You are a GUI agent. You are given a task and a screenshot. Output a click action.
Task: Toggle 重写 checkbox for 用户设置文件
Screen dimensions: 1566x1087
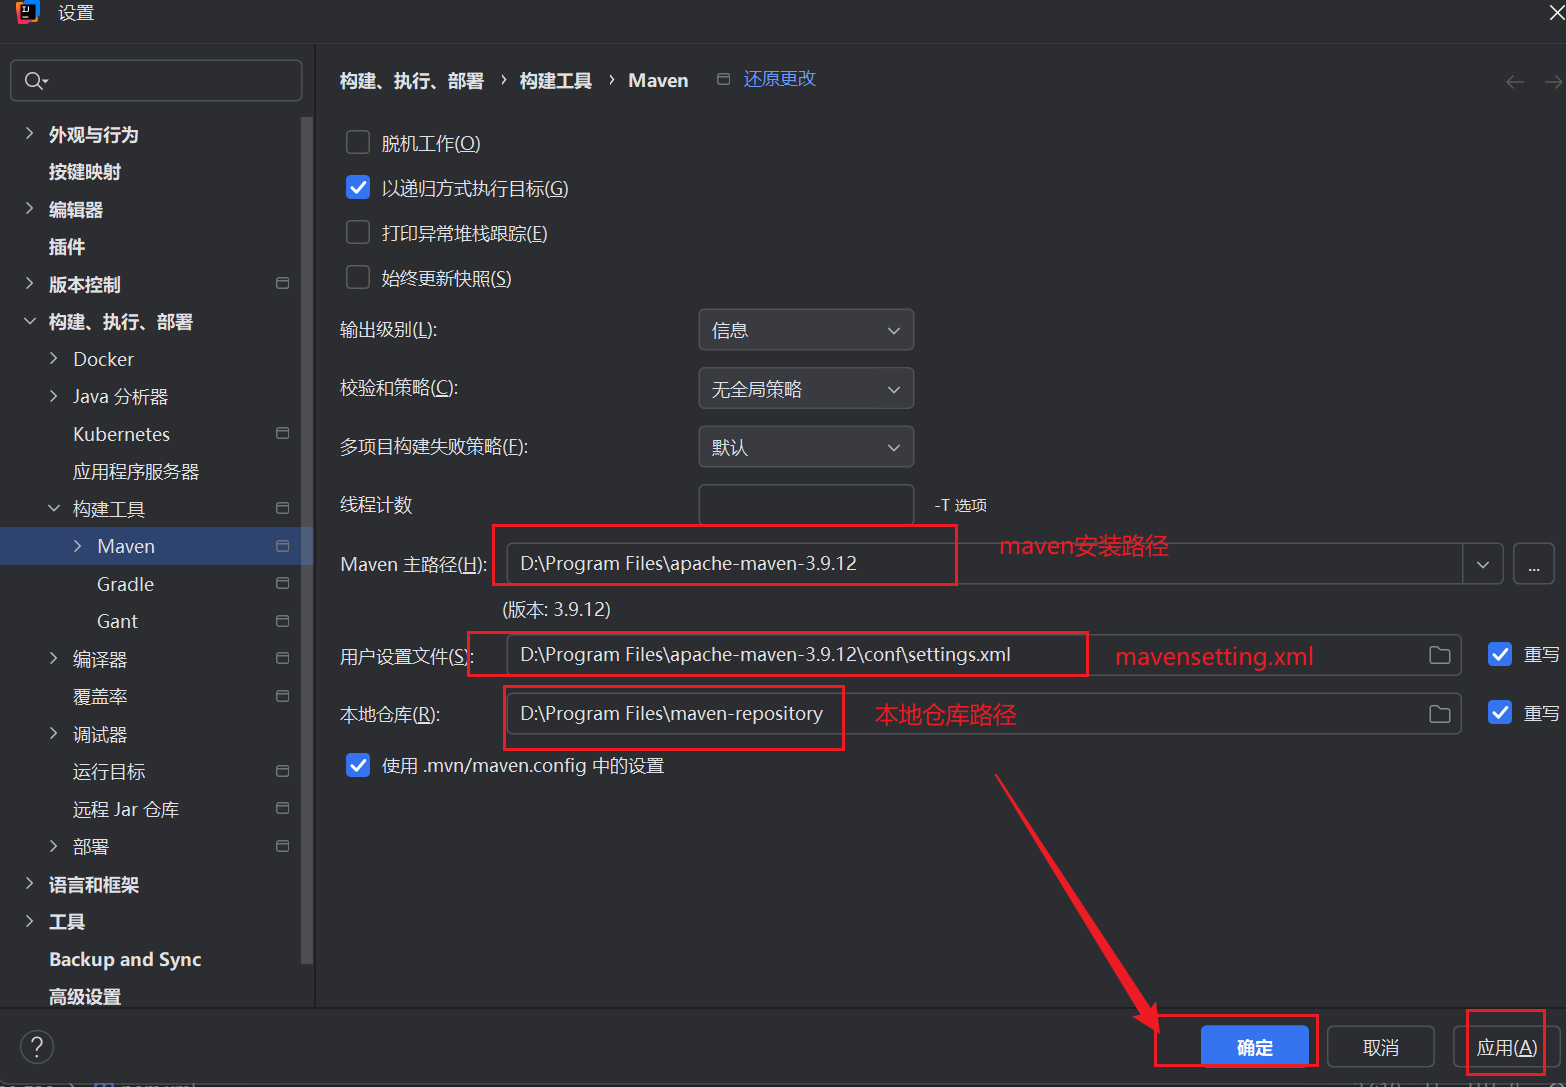(x=1500, y=654)
